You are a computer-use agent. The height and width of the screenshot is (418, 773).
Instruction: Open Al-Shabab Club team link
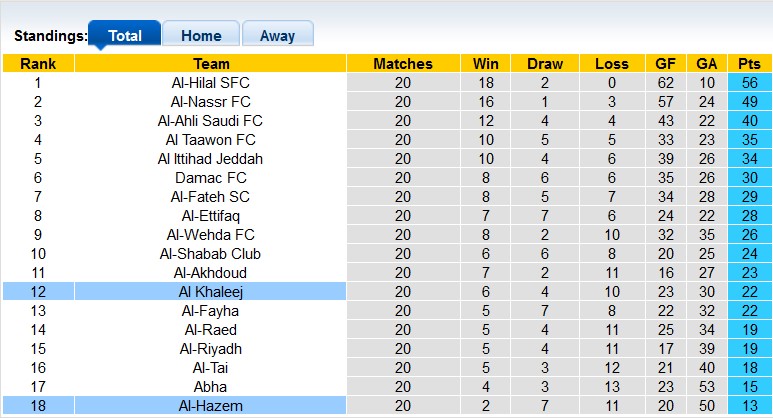point(211,254)
